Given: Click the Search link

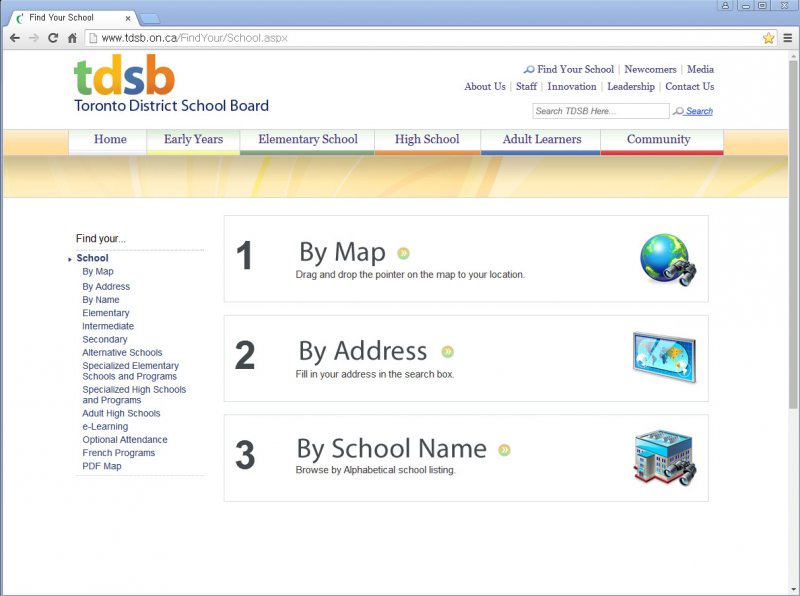Looking at the screenshot, I should 699,111.
